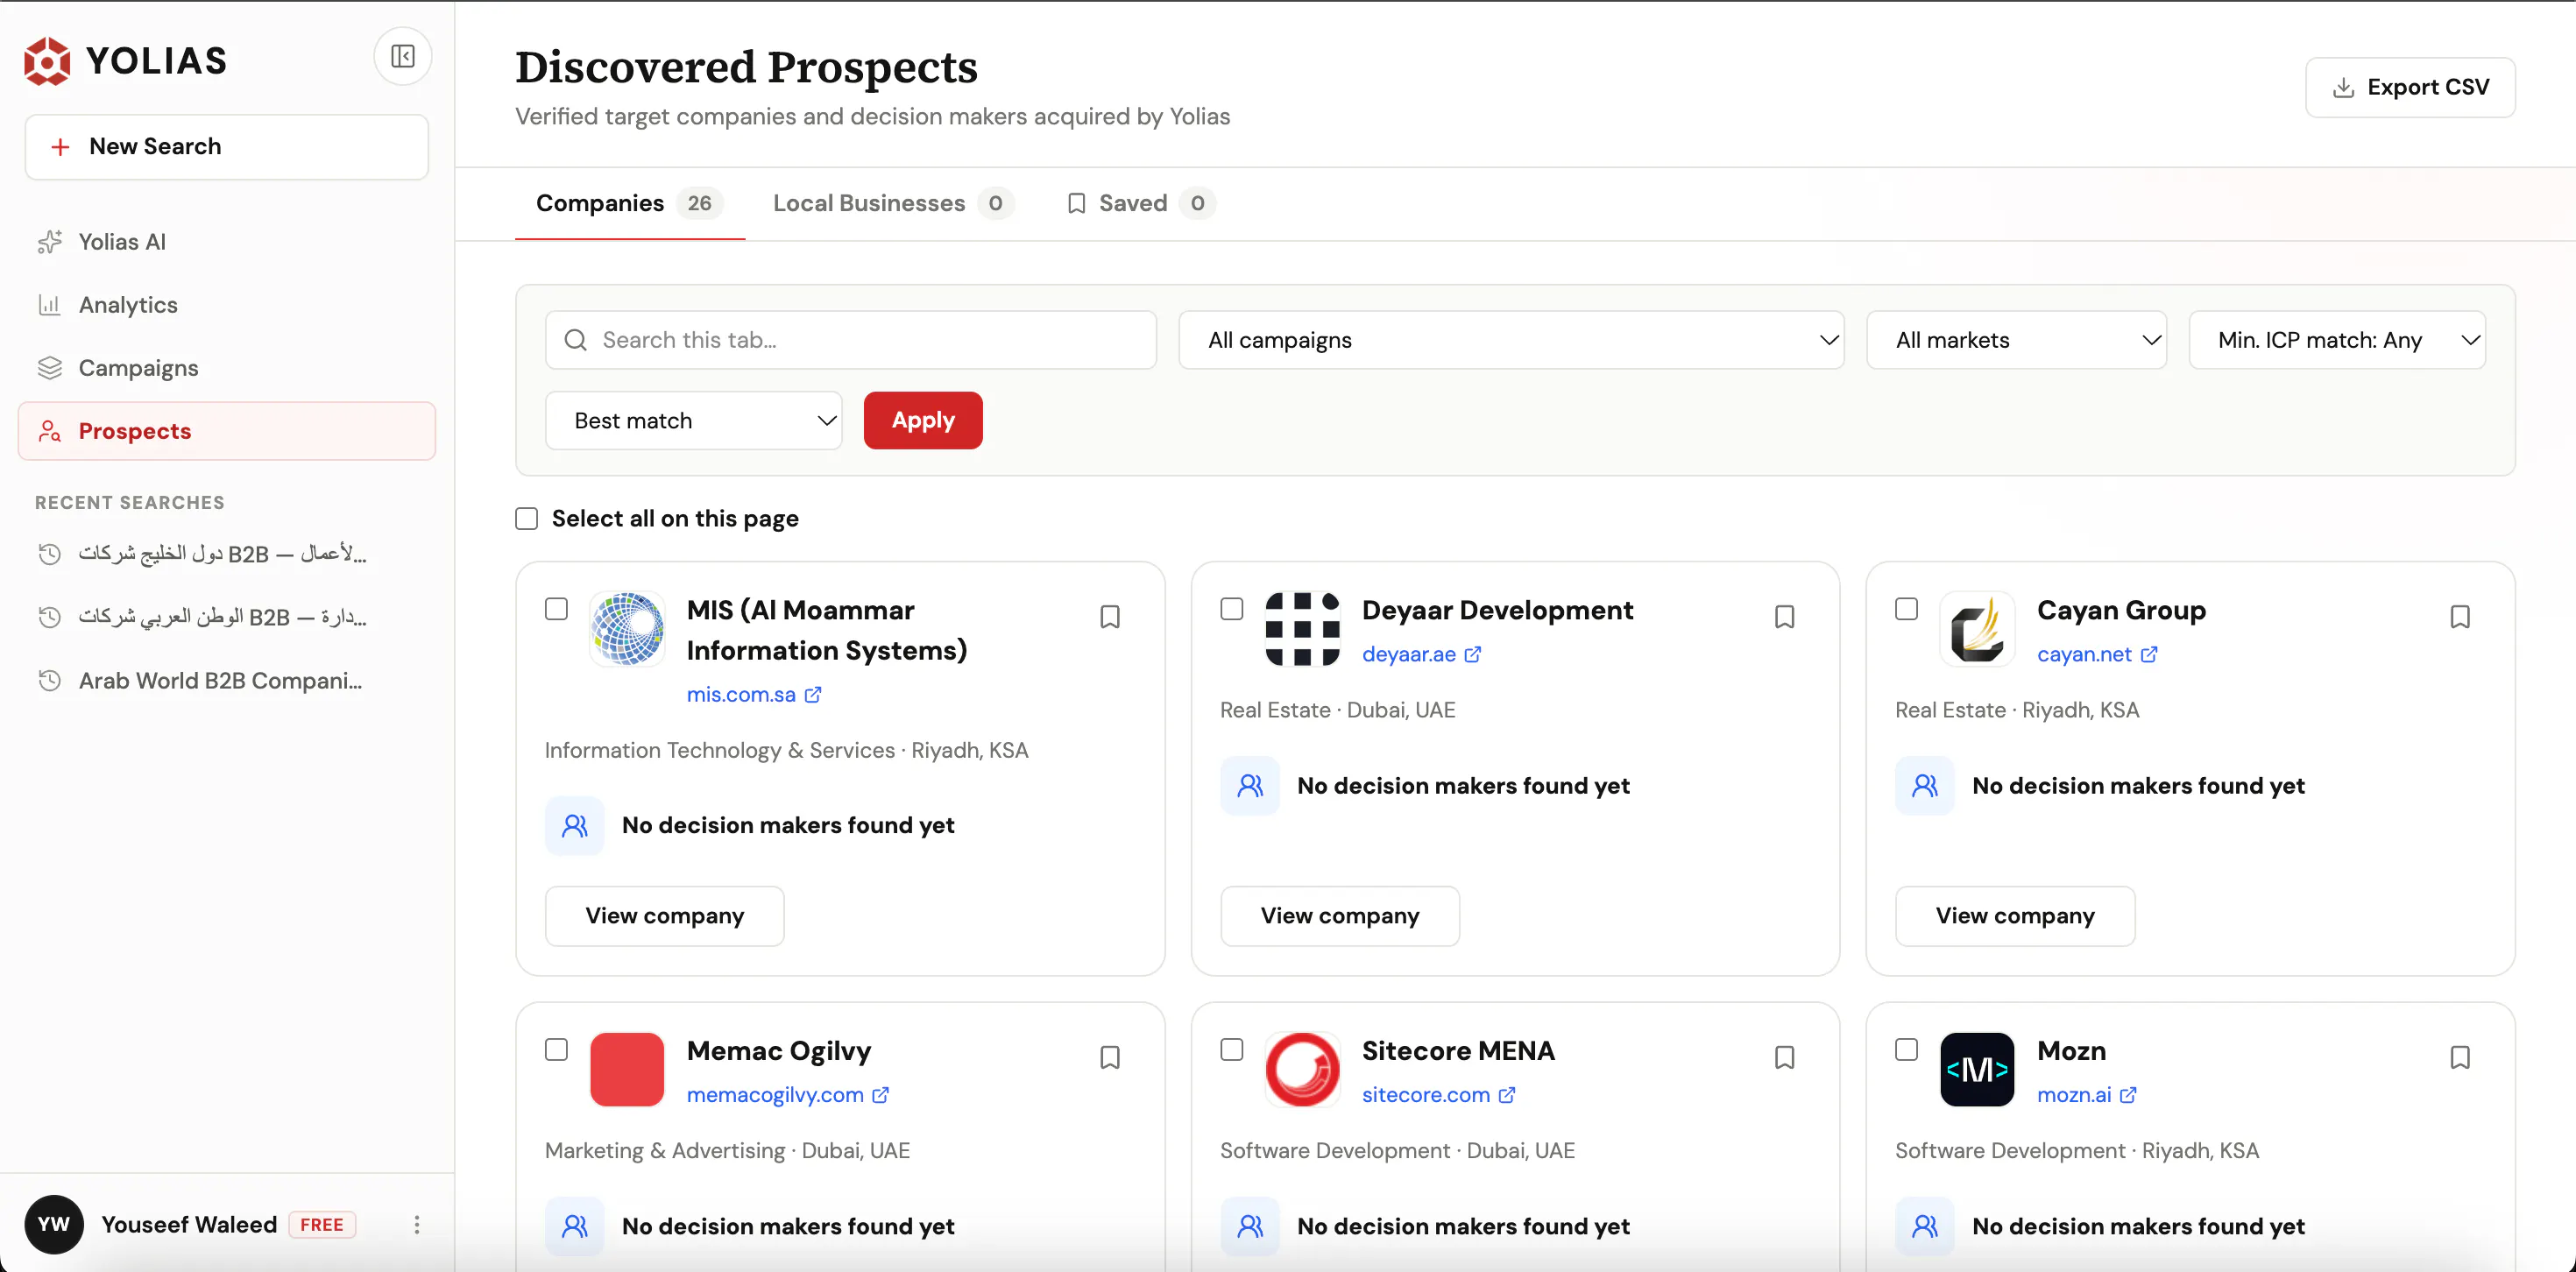Click decision makers icon on Deyaar Development card
The image size is (2576, 1272).
pyautogui.click(x=1249, y=785)
